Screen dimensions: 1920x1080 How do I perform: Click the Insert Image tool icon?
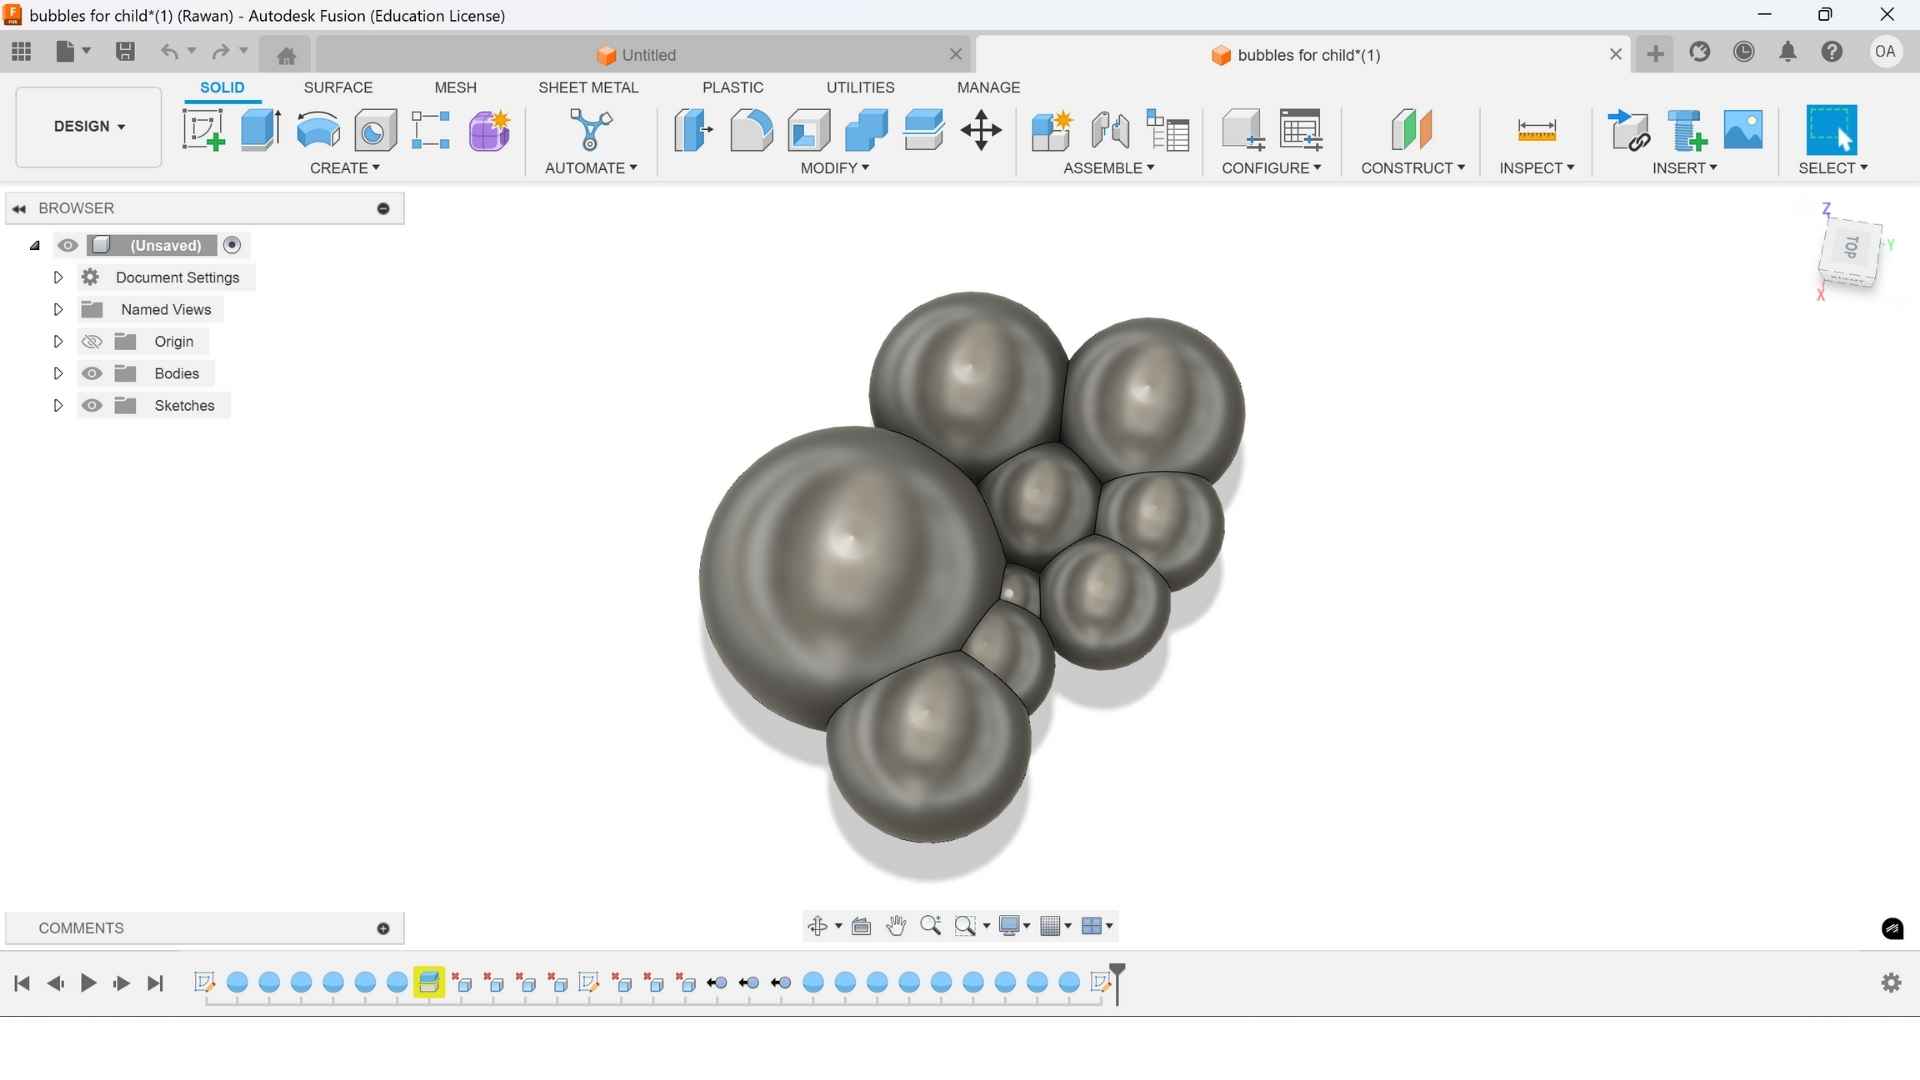(1743, 130)
